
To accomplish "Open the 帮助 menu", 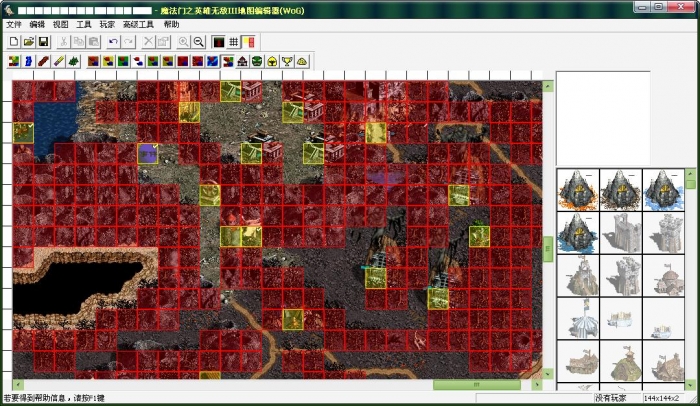I will 171,25.
